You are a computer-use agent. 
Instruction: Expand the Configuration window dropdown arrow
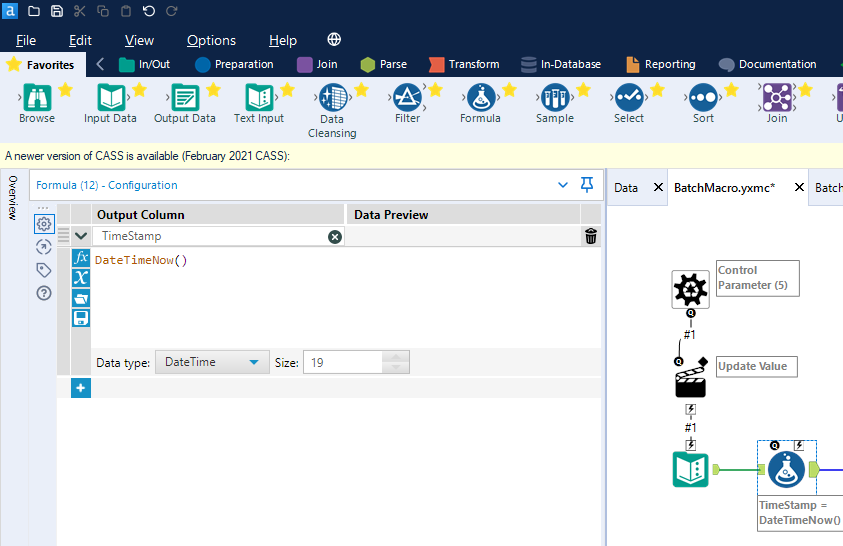pos(563,185)
